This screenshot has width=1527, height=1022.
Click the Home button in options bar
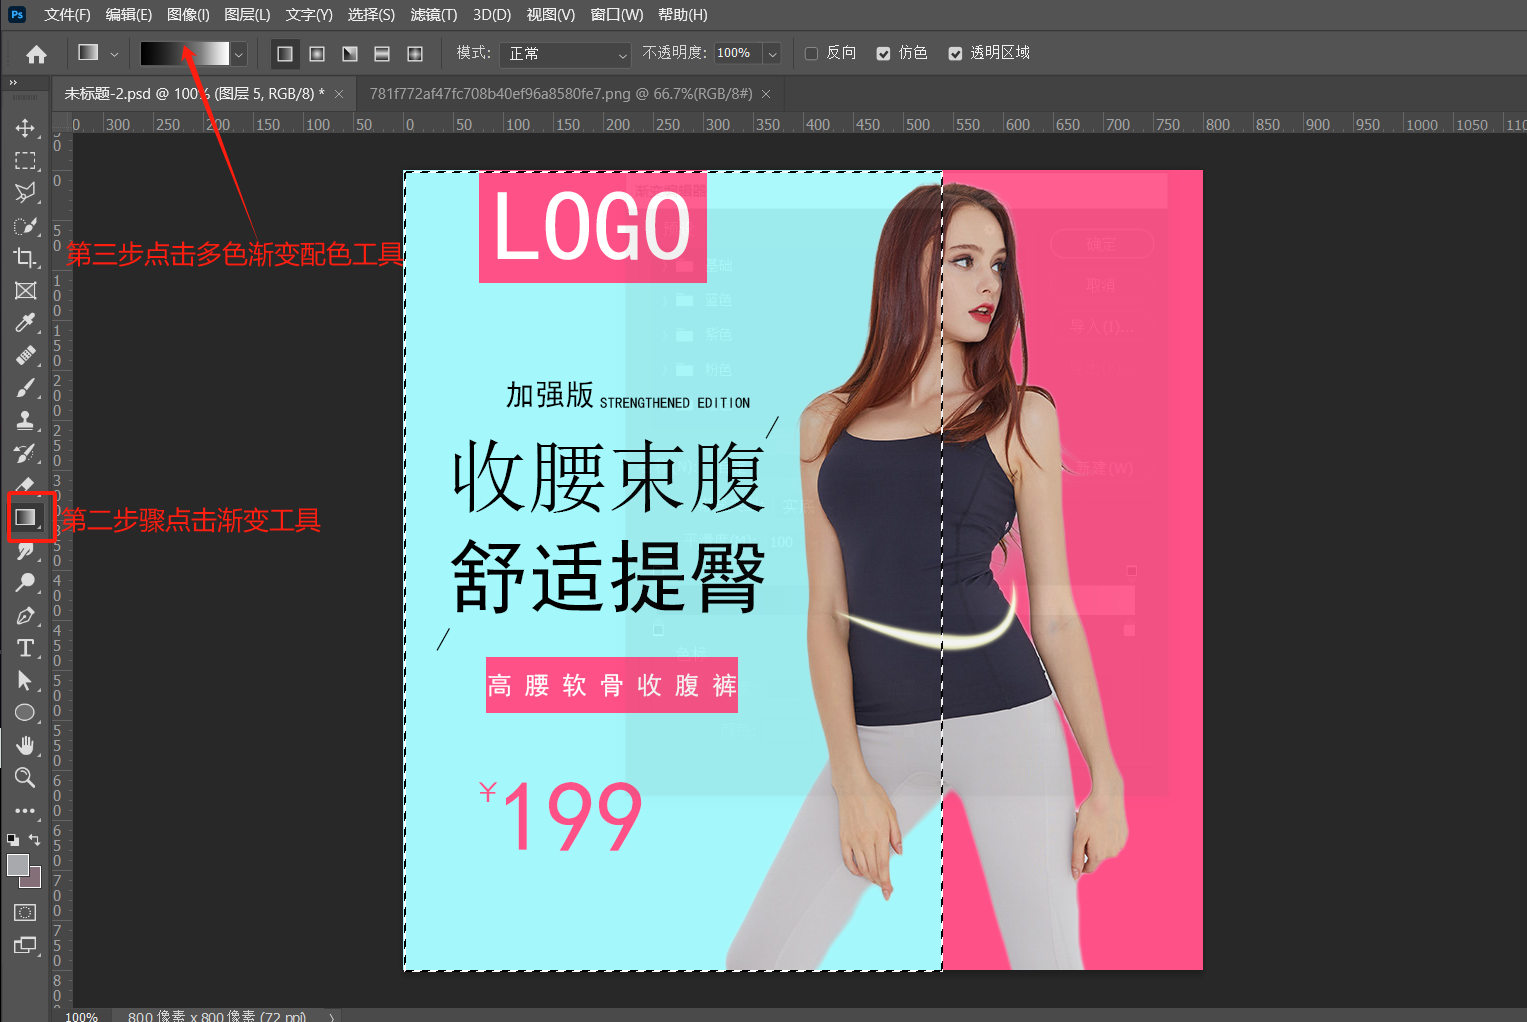pyautogui.click(x=37, y=54)
